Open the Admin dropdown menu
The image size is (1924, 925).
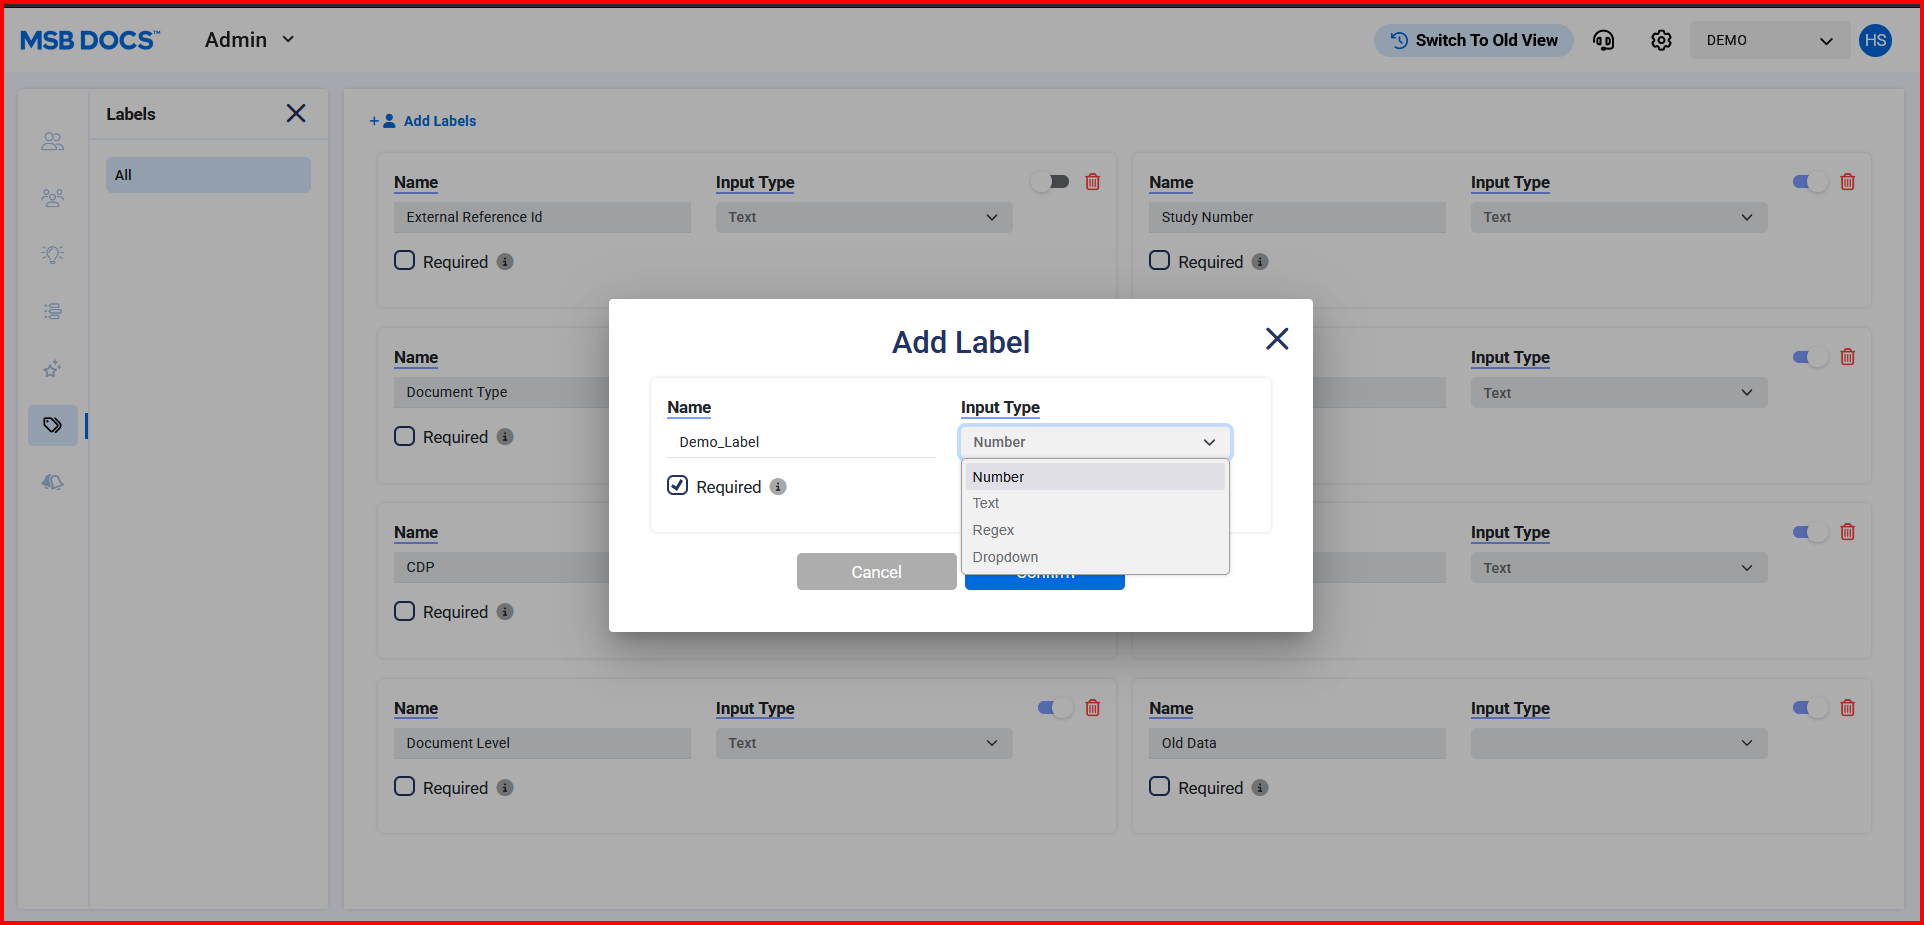click(x=249, y=40)
